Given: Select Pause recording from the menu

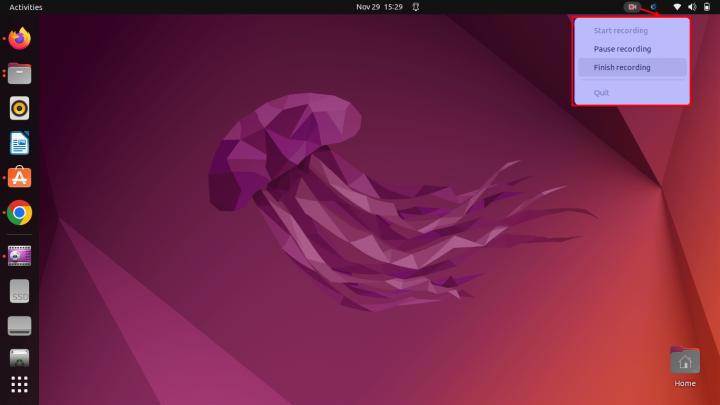Looking at the screenshot, I should pyautogui.click(x=622, y=49).
